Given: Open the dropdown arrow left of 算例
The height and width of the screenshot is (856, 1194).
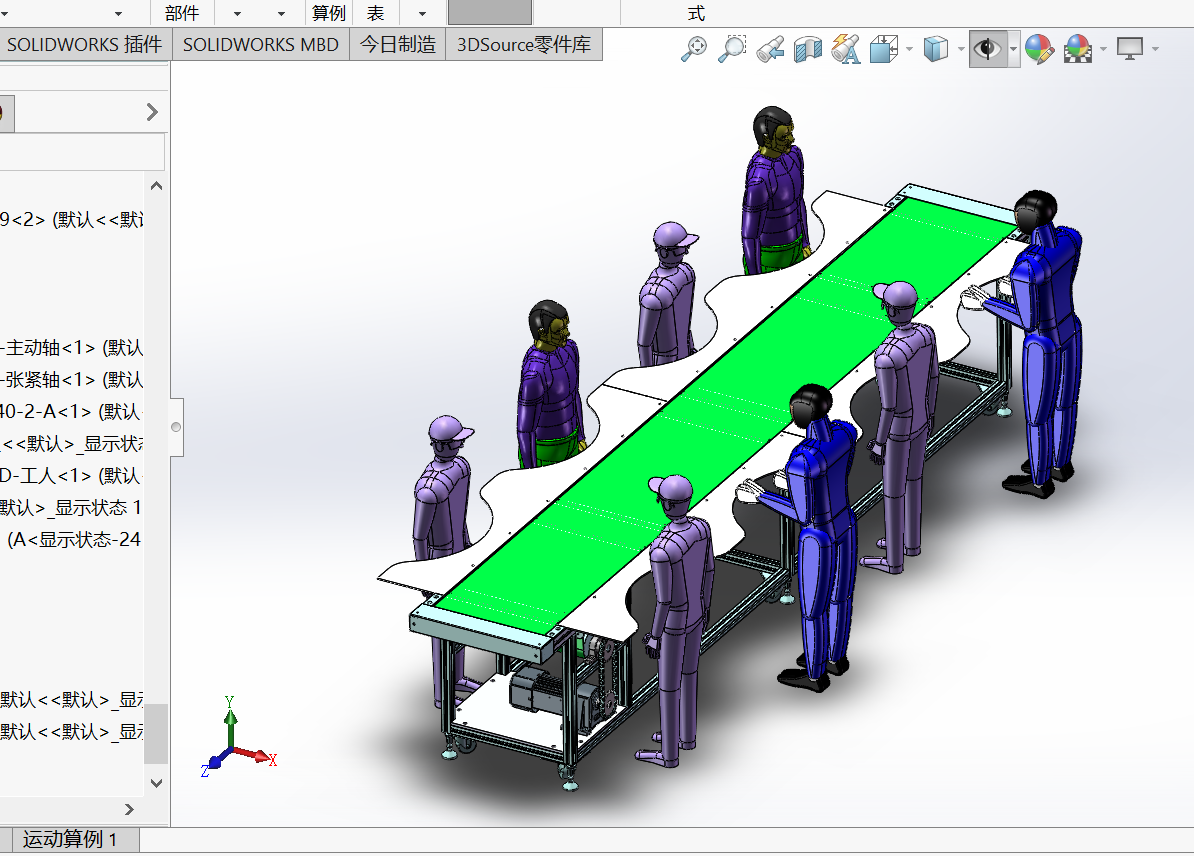Looking at the screenshot, I should click(x=281, y=14).
